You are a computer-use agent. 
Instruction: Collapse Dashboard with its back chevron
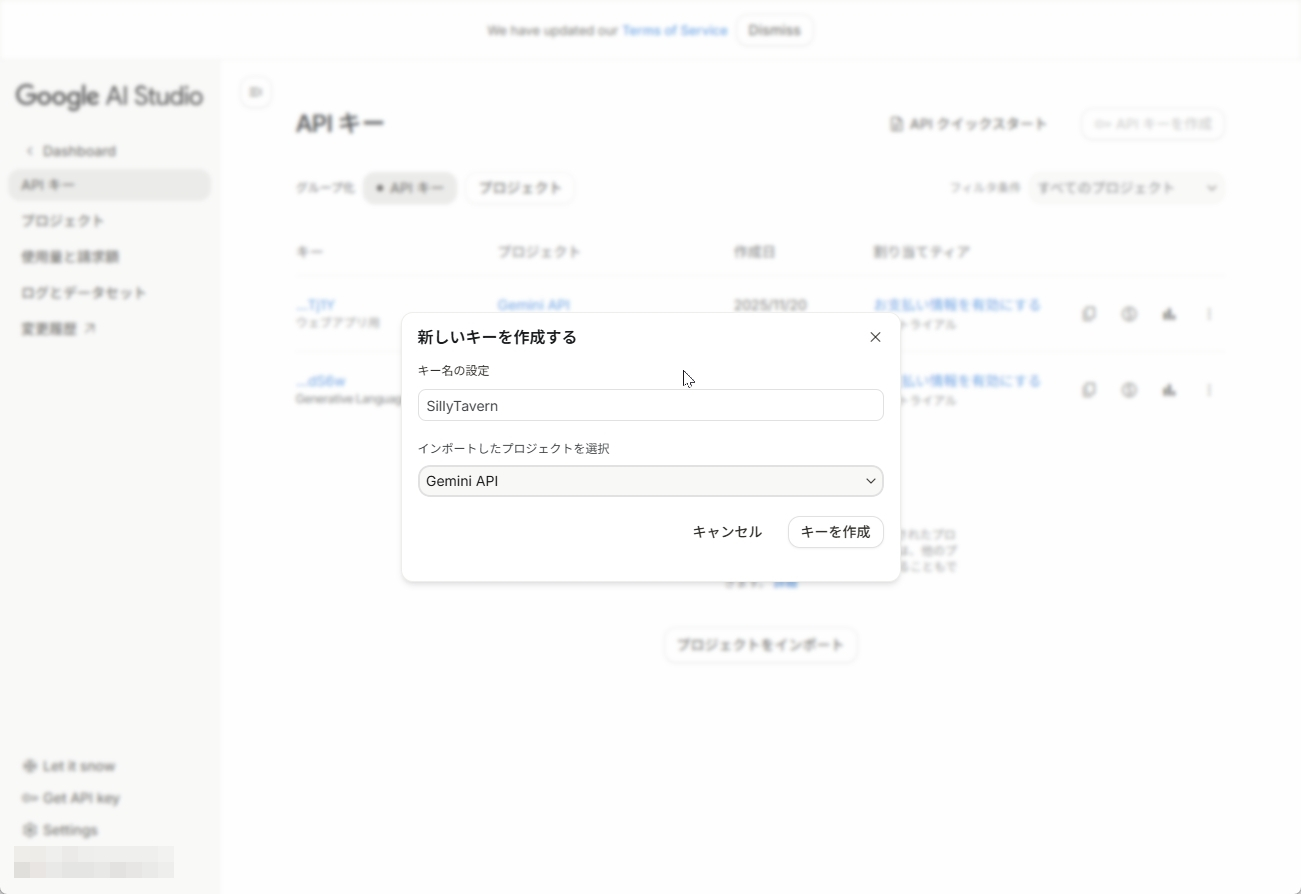(30, 150)
